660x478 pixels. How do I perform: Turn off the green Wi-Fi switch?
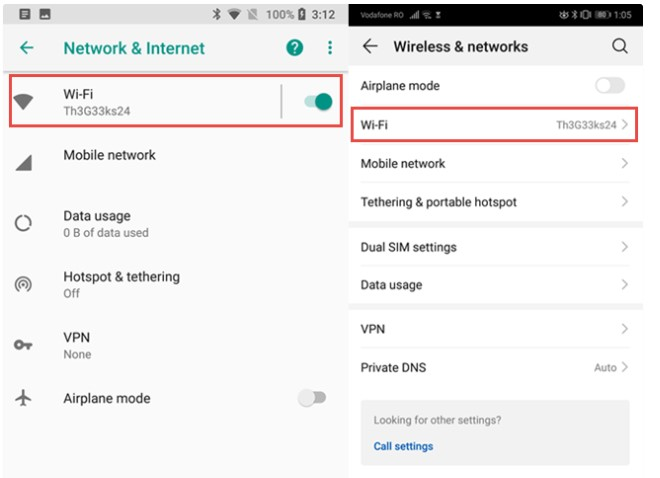click(x=317, y=101)
